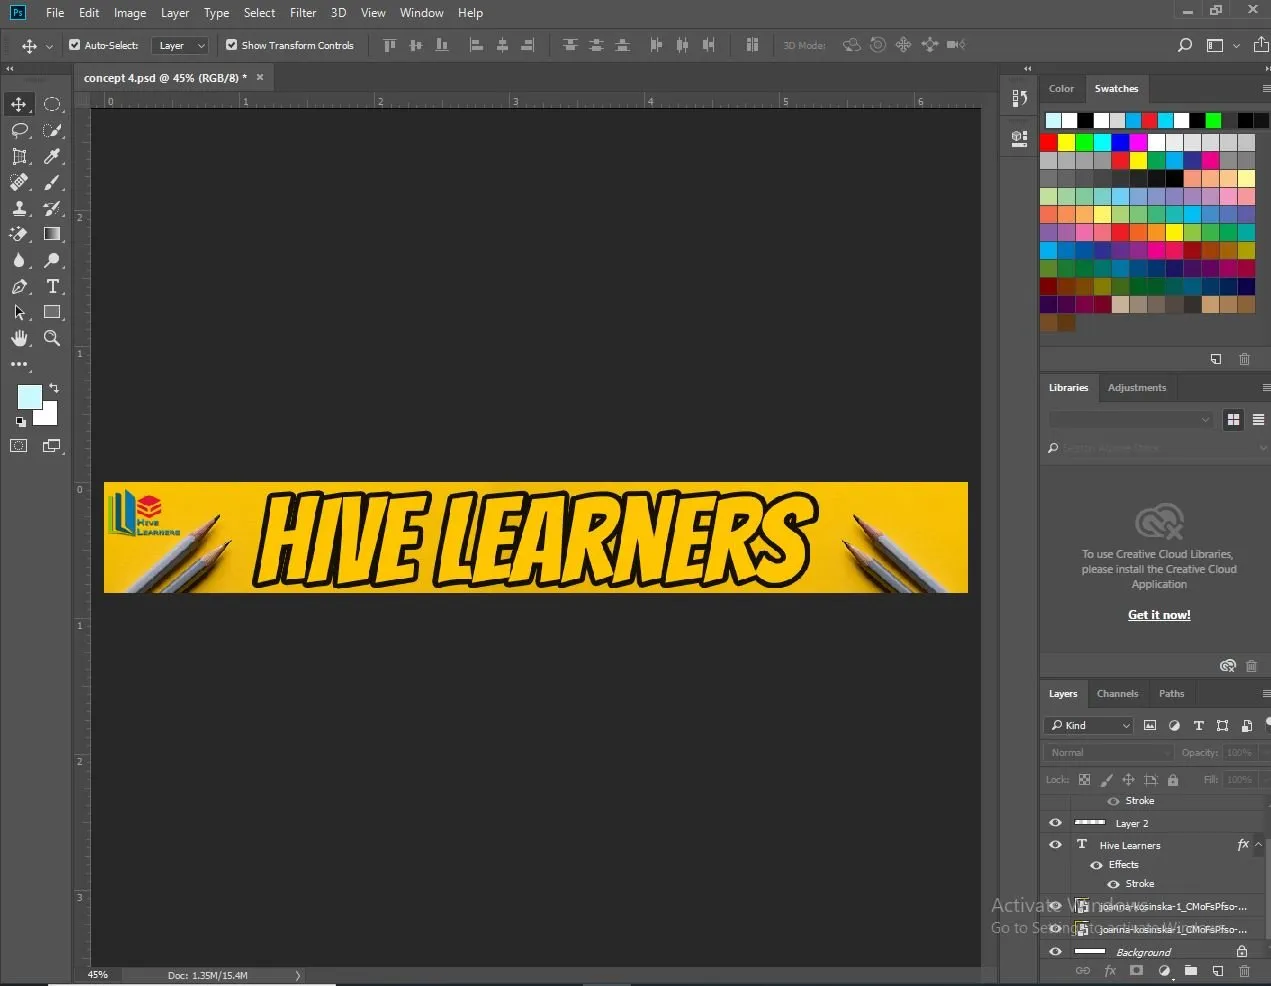The height and width of the screenshot is (986, 1271).
Task: Filter layers by type layers
Action: click(1198, 725)
